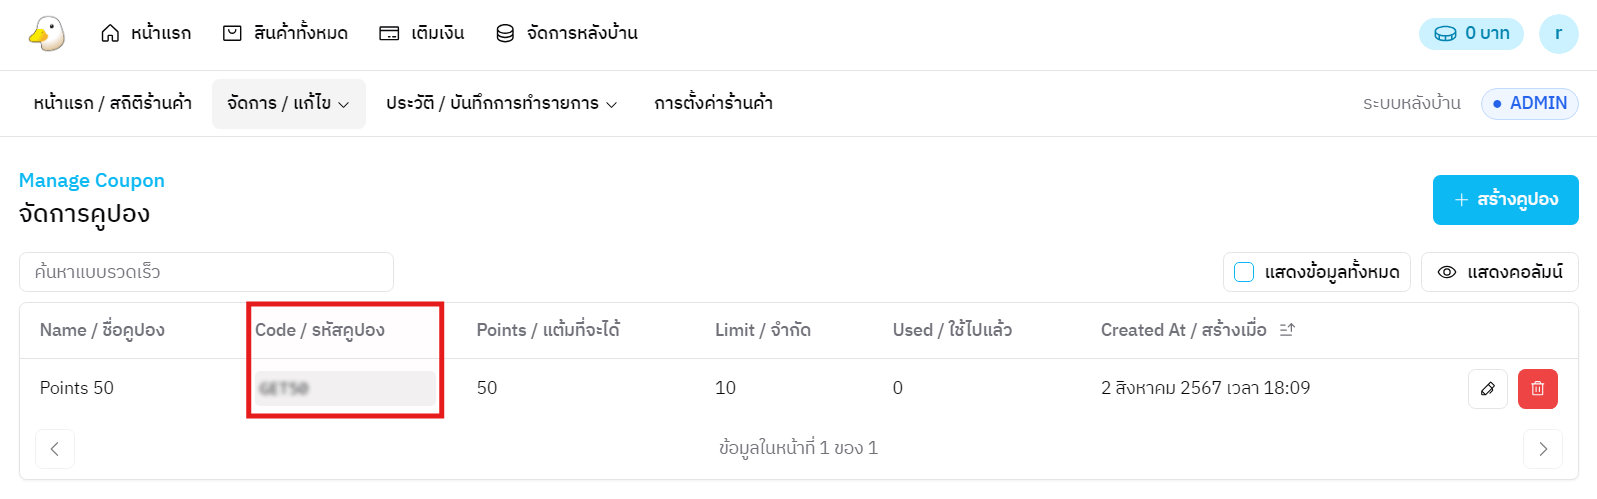Click the pencil edit coupon icon

click(1487, 389)
